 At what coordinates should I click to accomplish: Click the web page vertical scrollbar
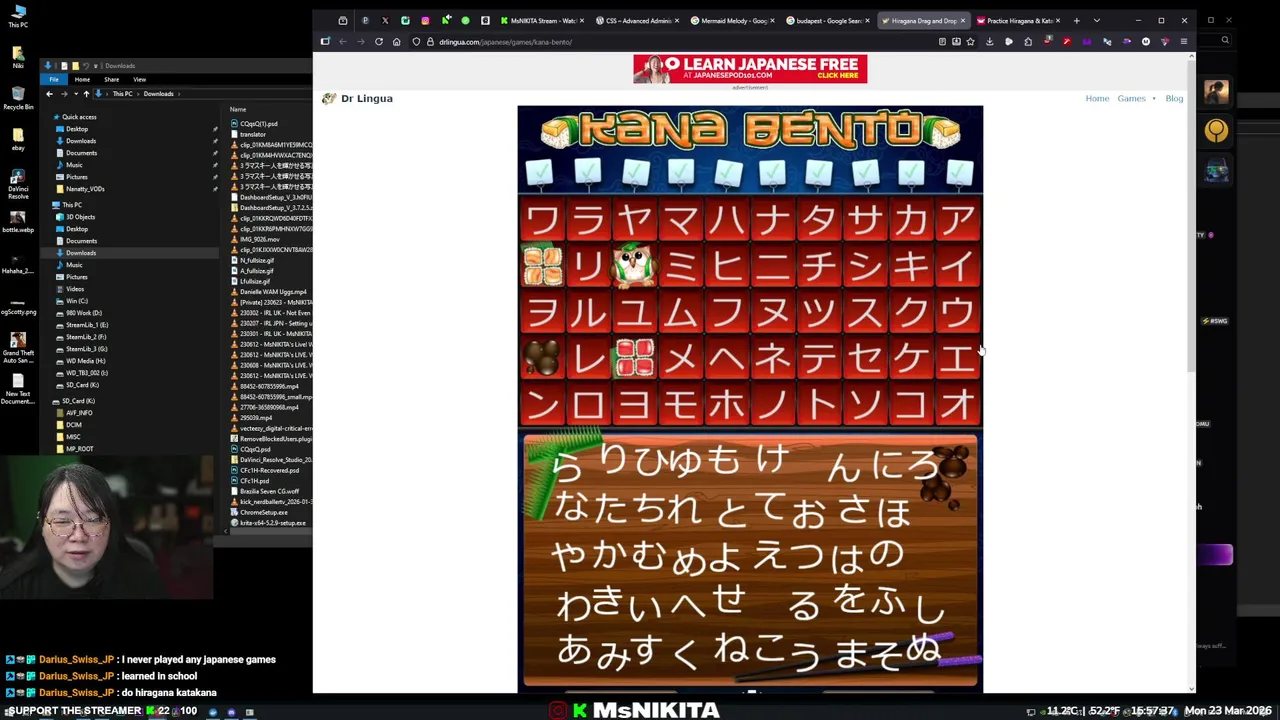(x=1190, y=214)
